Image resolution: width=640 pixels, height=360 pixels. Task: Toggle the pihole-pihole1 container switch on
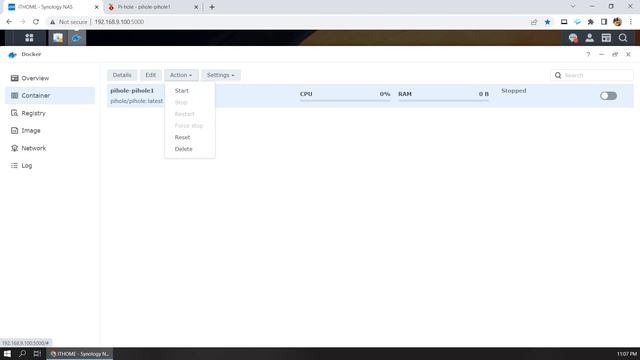click(608, 96)
